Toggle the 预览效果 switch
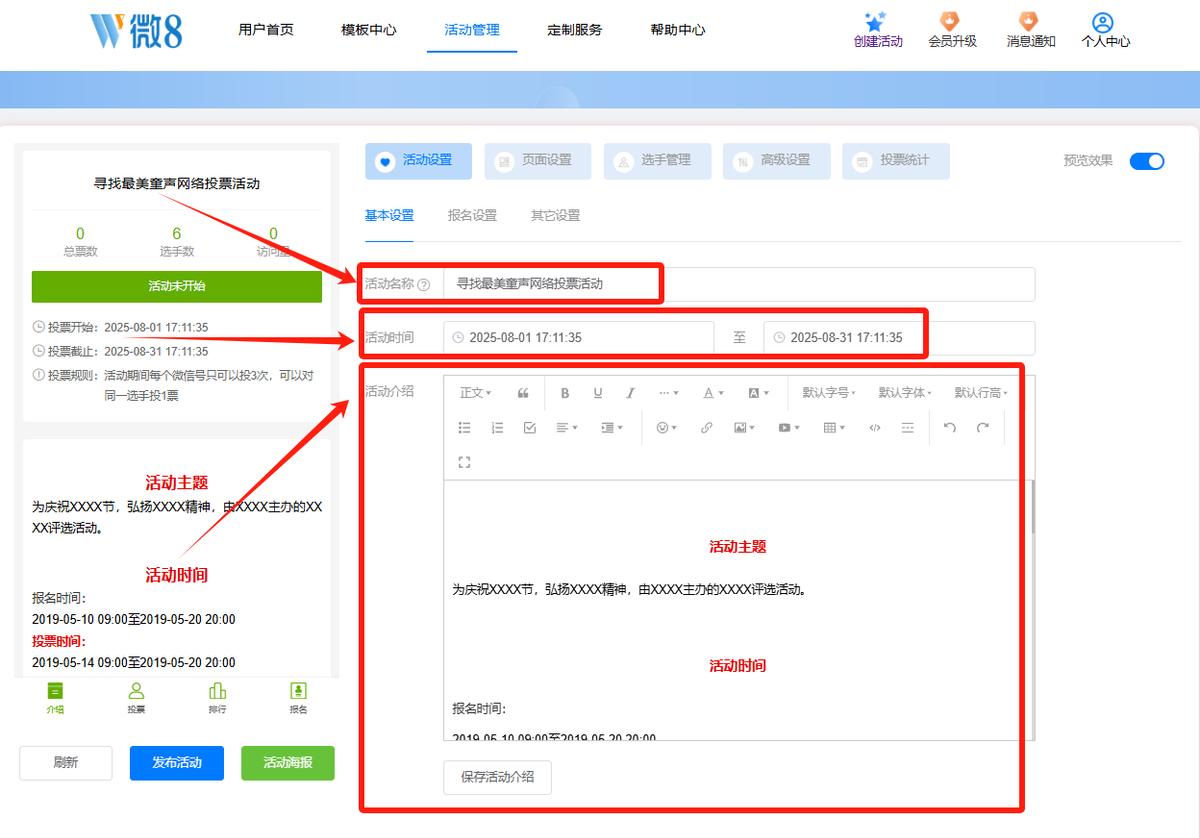Viewport: 1200px width, 838px height. [1147, 161]
